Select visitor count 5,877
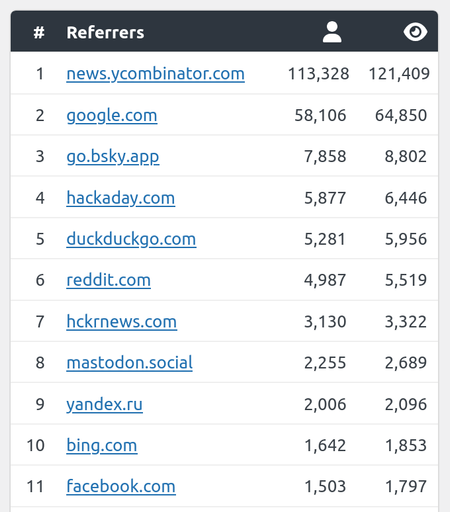Viewport: 450px width, 512px height. click(x=325, y=198)
